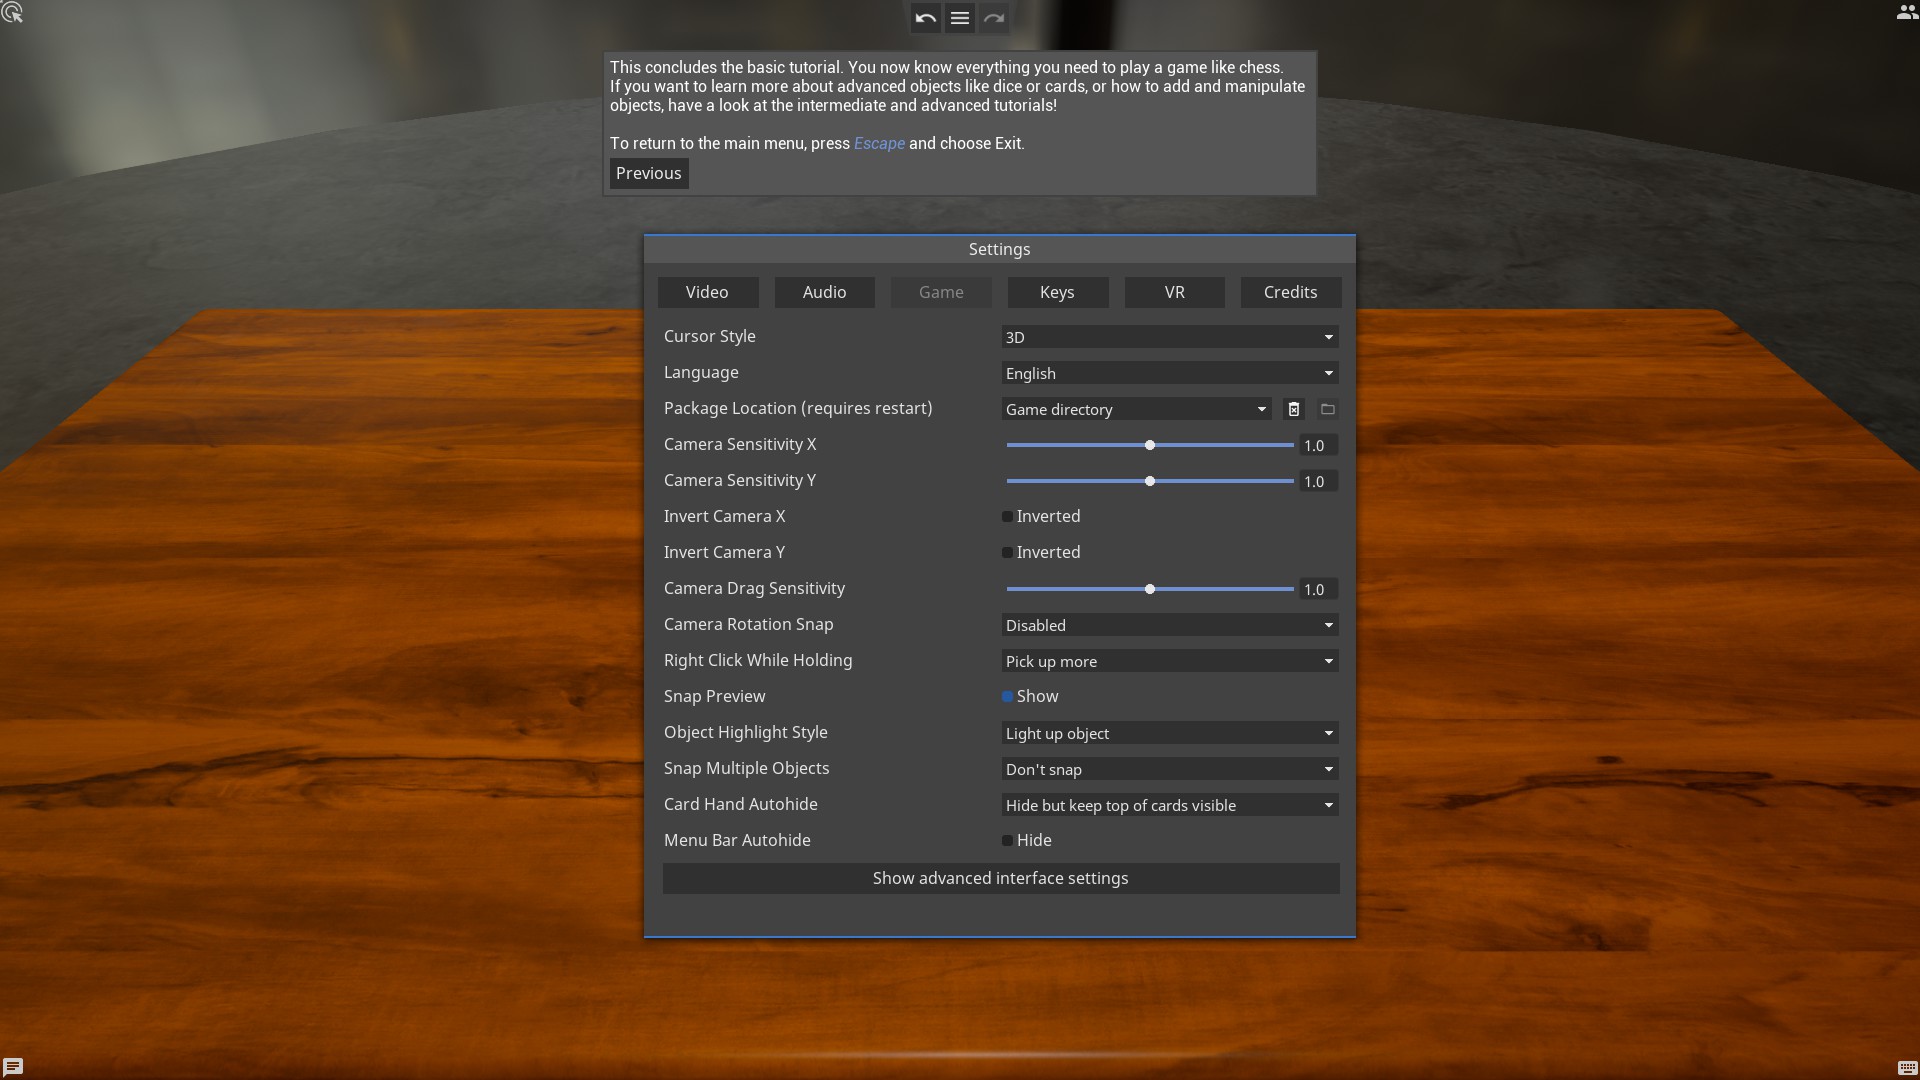Screen dimensions: 1920x1080
Task: Click Show advanced interface settings button
Action: click(x=1000, y=878)
